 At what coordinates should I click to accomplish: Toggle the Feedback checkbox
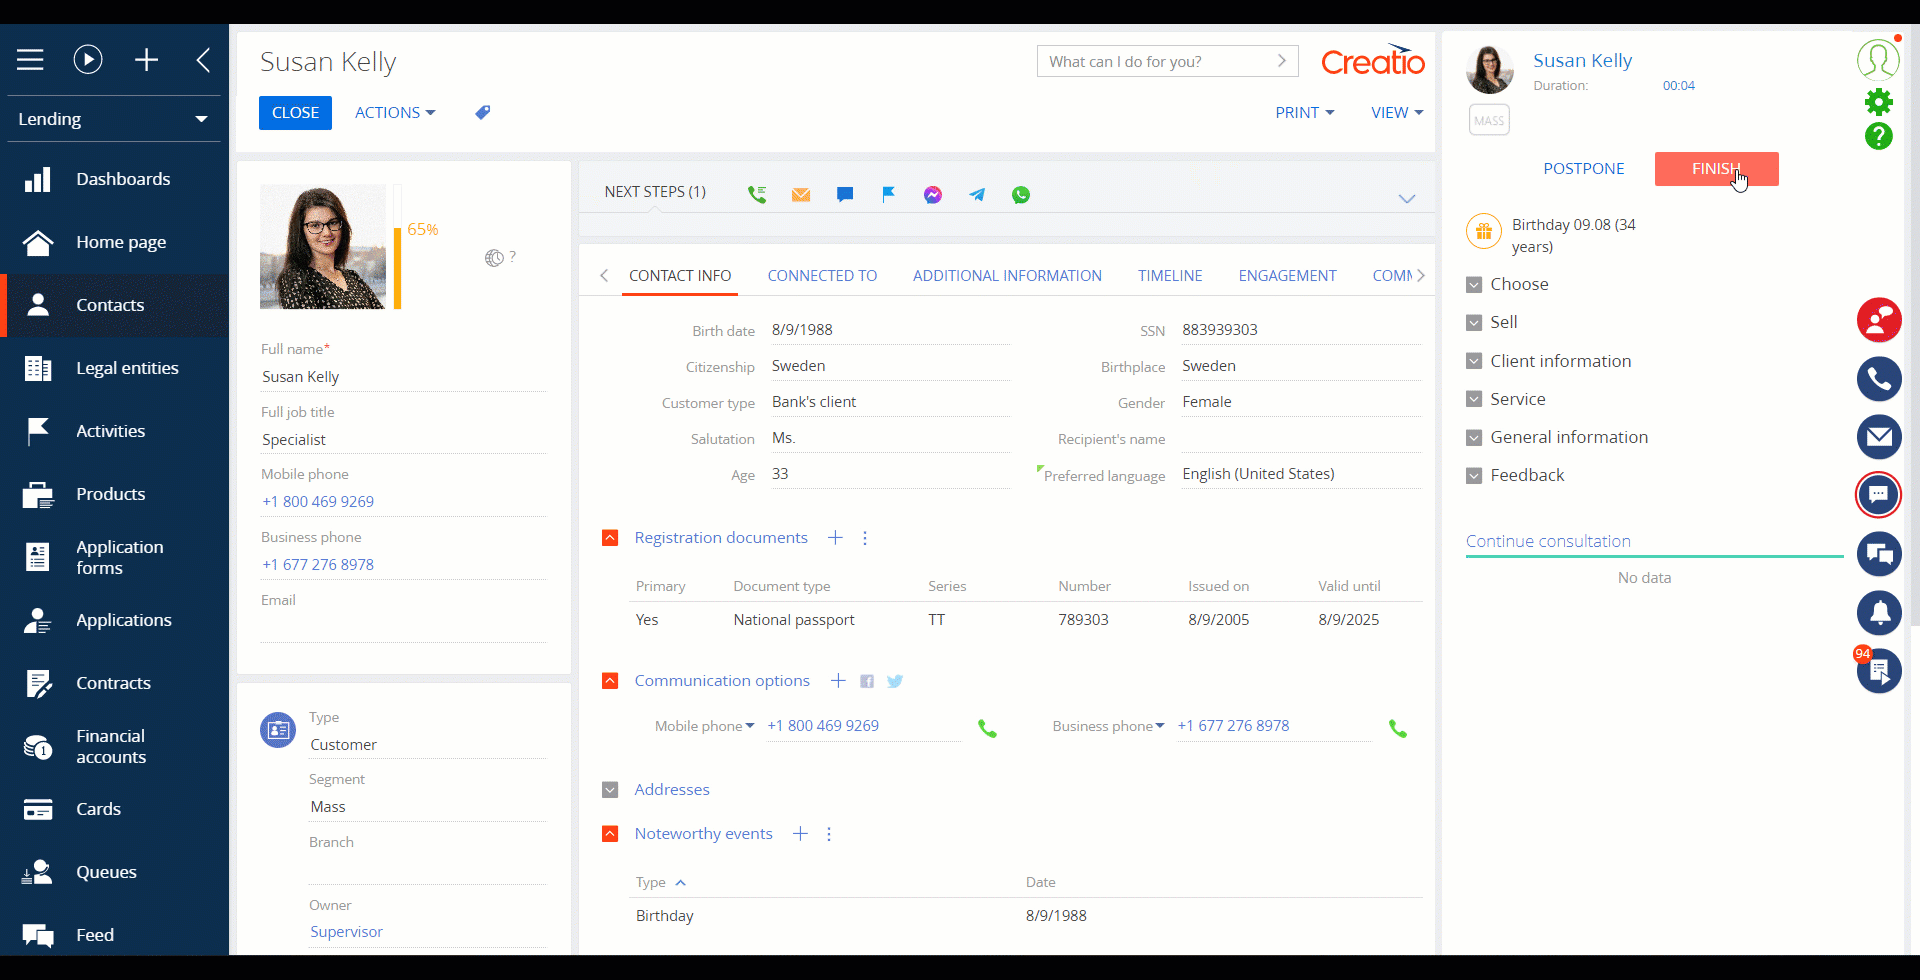coord(1474,476)
